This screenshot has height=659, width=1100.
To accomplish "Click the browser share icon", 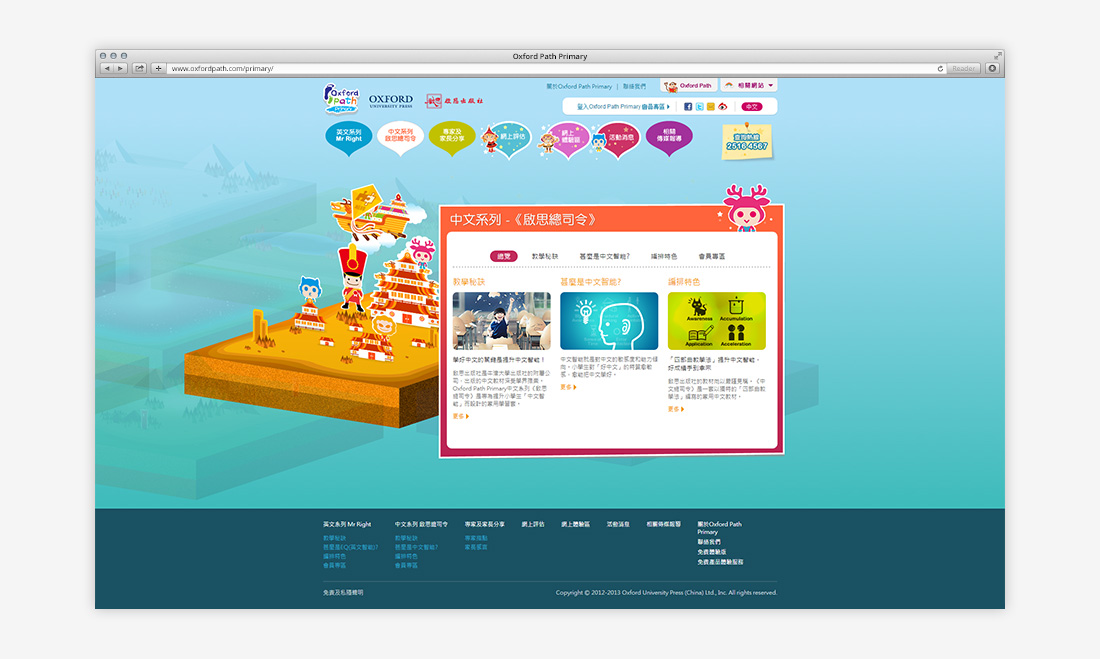I will pos(140,68).
